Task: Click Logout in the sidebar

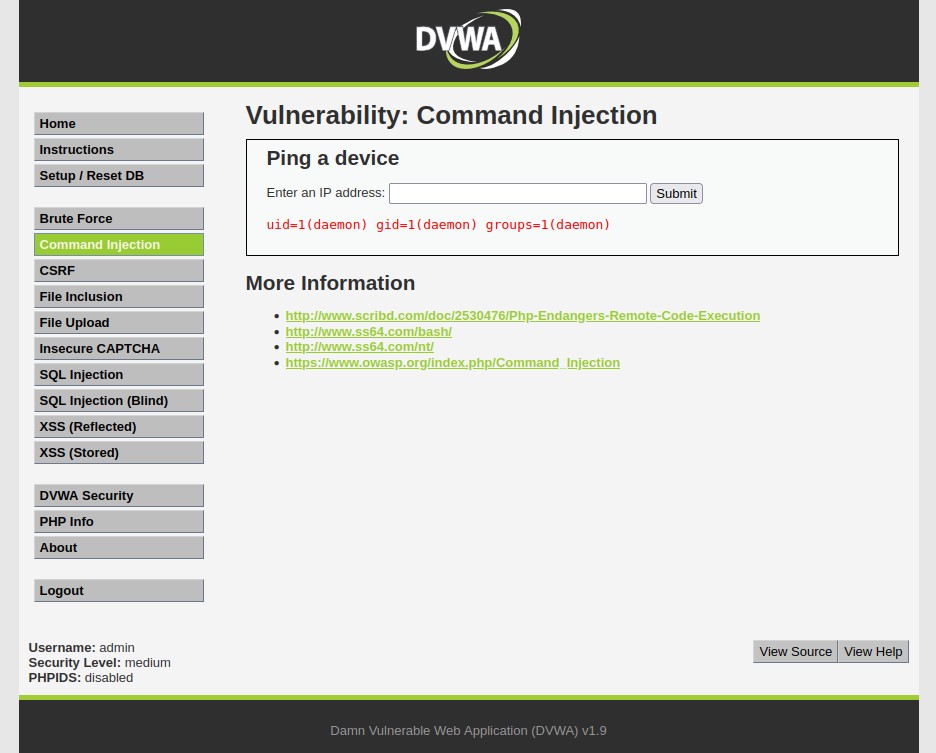Action: 119,591
